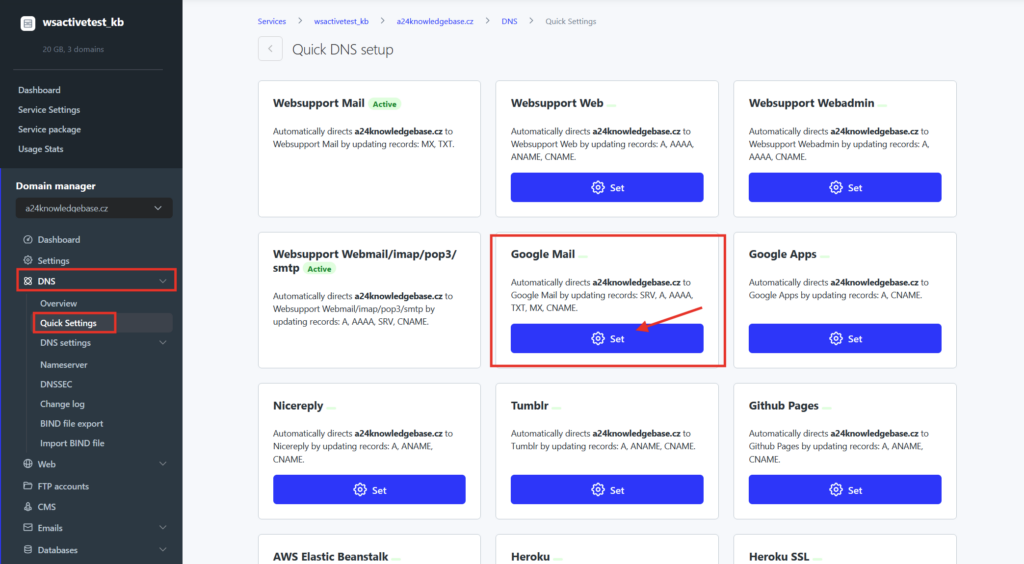Open the a24knowledgebase.cz domain dropdown
The width and height of the screenshot is (1024, 564).
94,208
